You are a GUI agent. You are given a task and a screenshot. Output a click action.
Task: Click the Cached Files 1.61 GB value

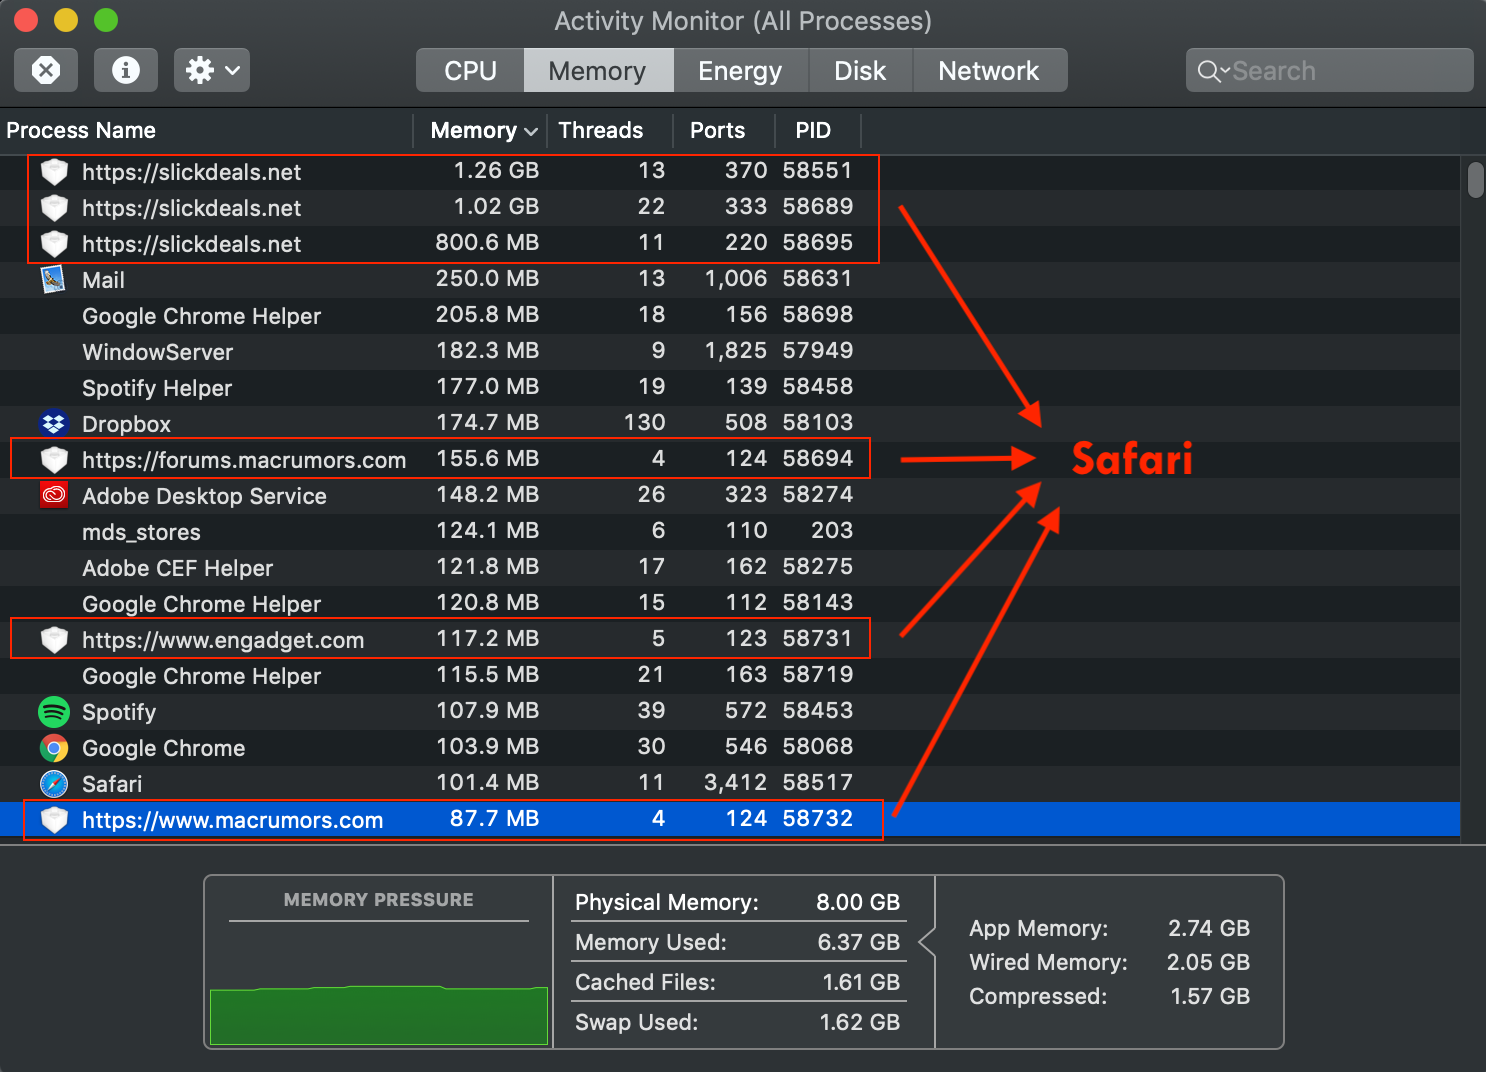(861, 982)
